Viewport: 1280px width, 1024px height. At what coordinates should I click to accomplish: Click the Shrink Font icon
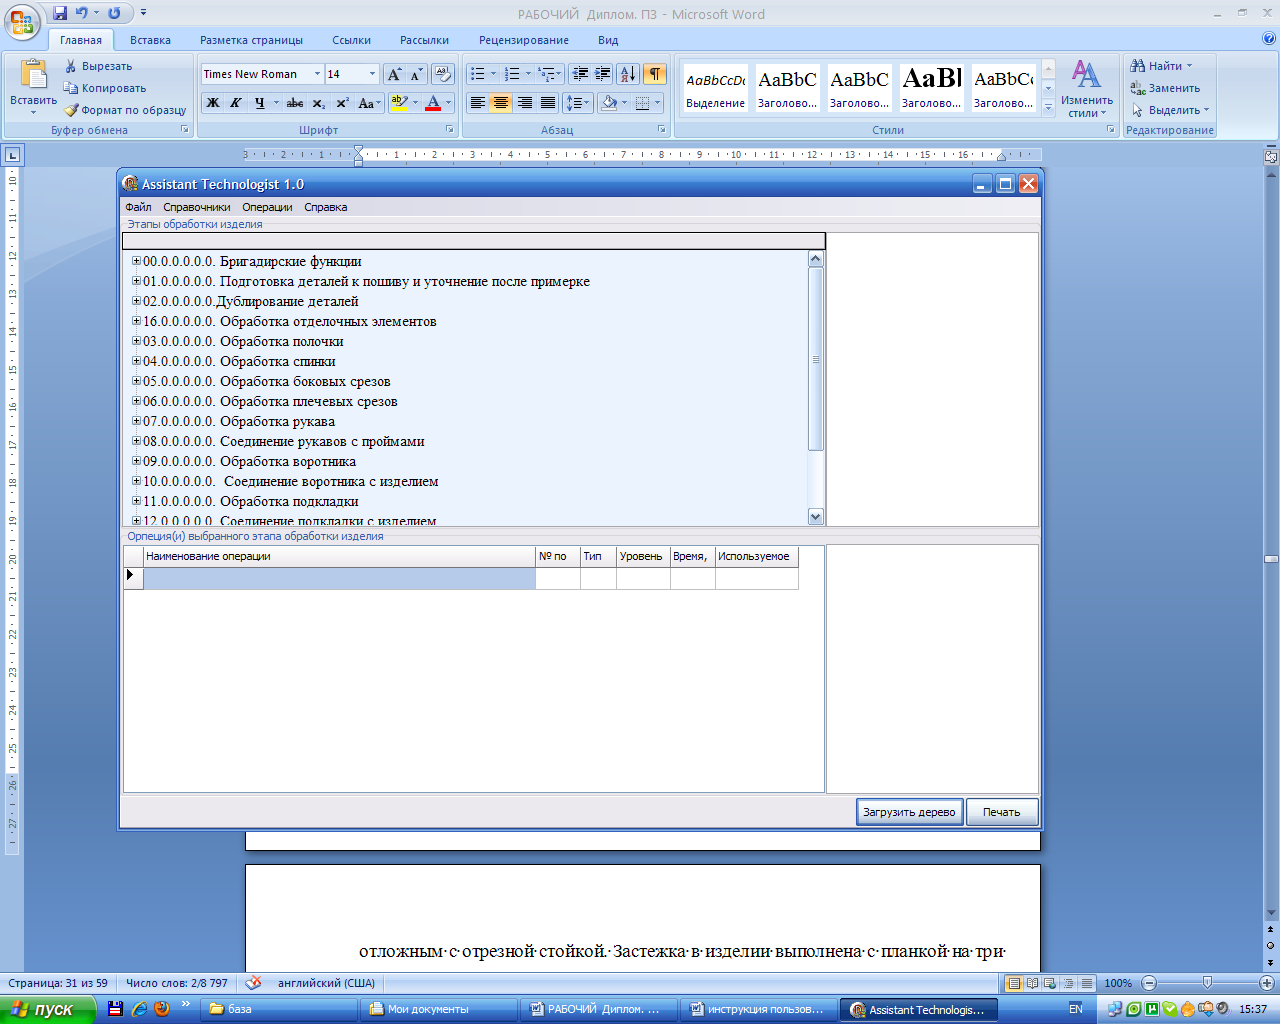[416, 74]
